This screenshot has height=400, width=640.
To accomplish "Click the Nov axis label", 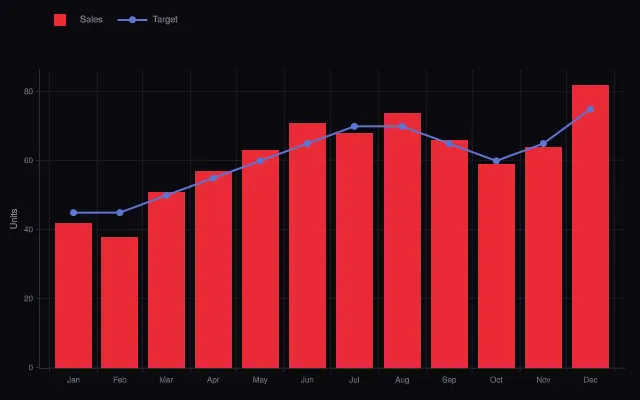I will point(543,380).
